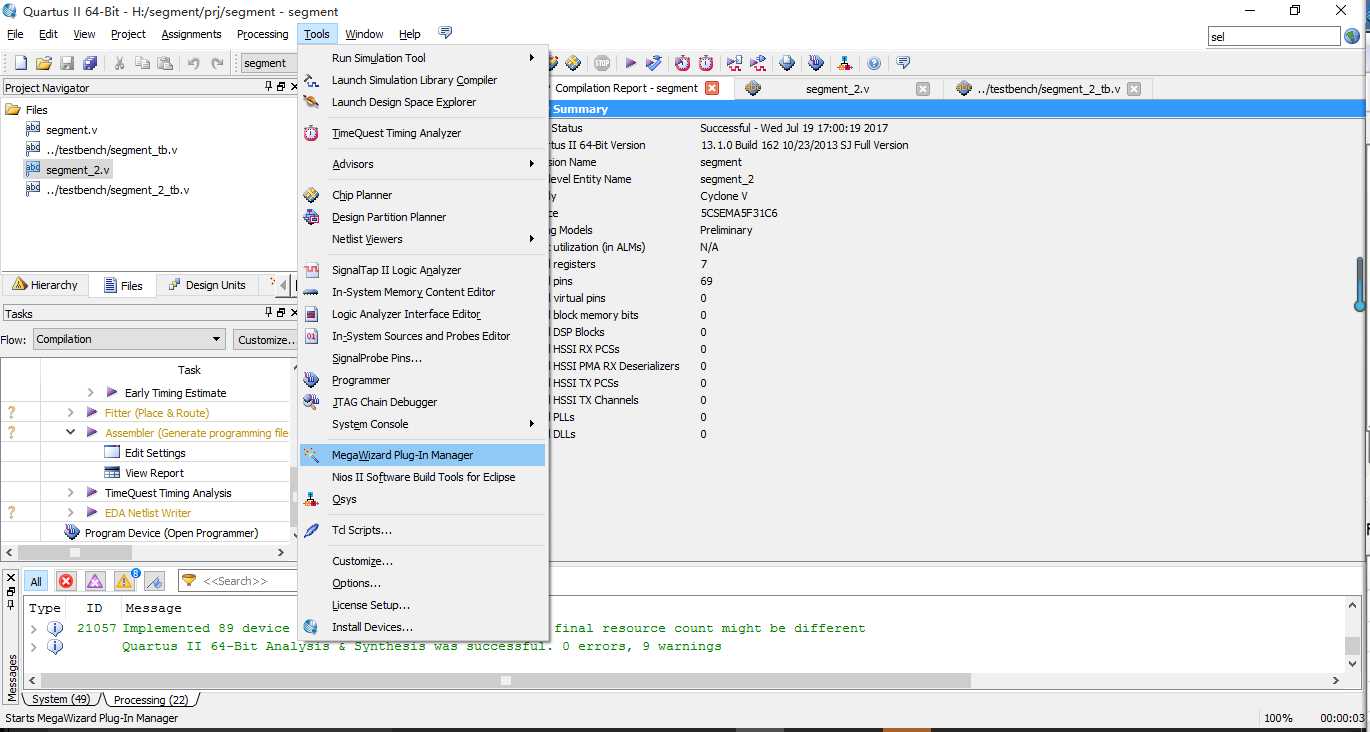The width and height of the screenshot is (1370, 732).
Task: Click the Start Analysis & Synthesis icon
Action: coord(654,63)
